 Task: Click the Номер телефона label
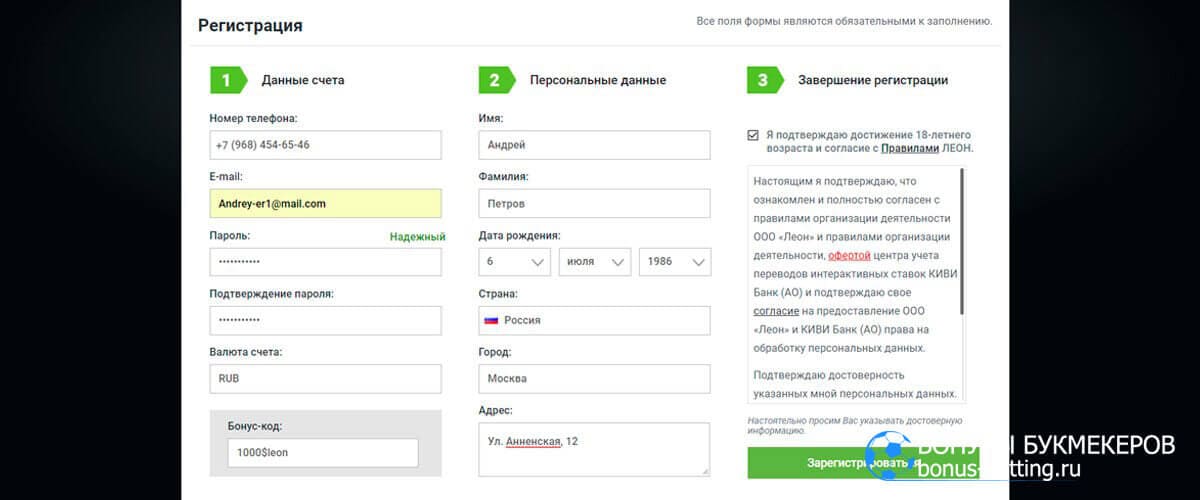point(253,118)
